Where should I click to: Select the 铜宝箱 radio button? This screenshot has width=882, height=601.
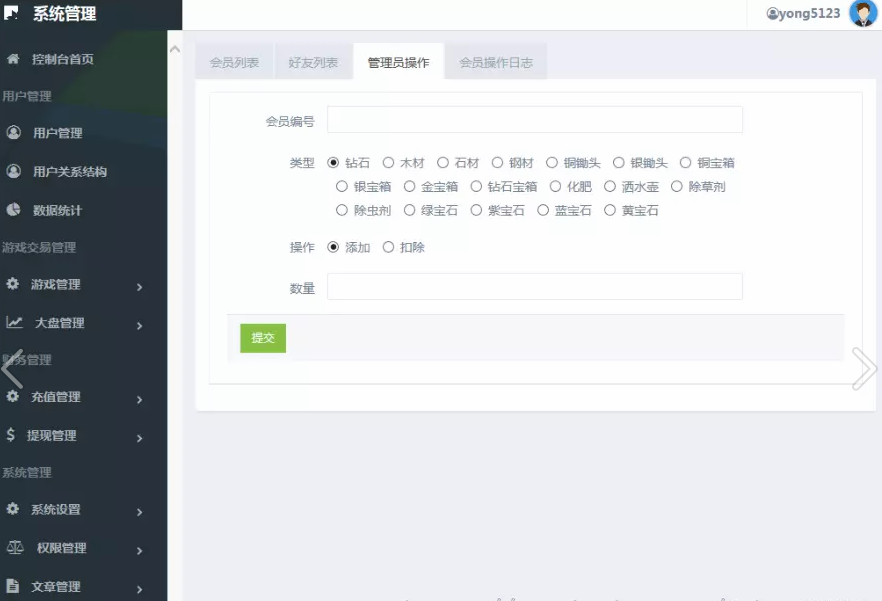(685, 163)
